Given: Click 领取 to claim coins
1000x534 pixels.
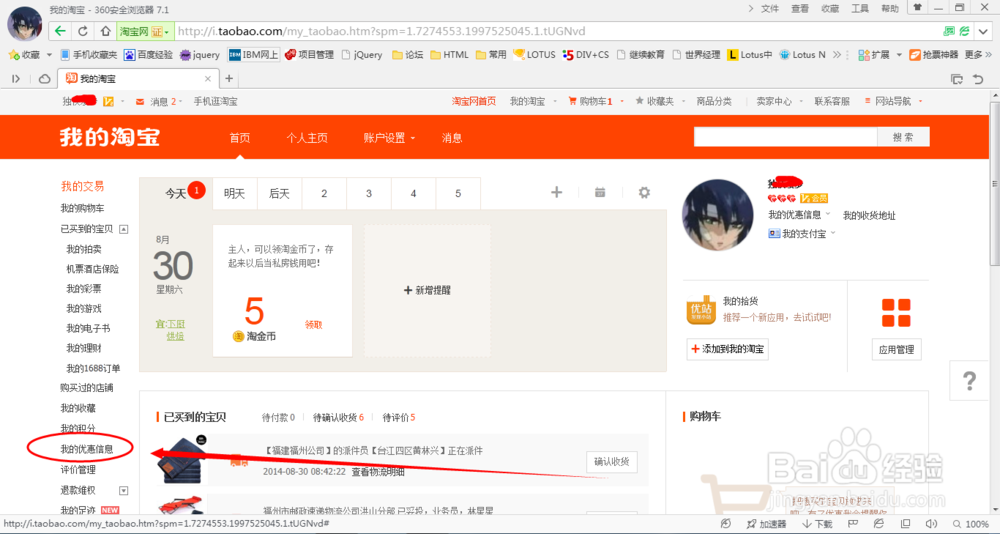Looking at the screenshot, I should 313,325.
